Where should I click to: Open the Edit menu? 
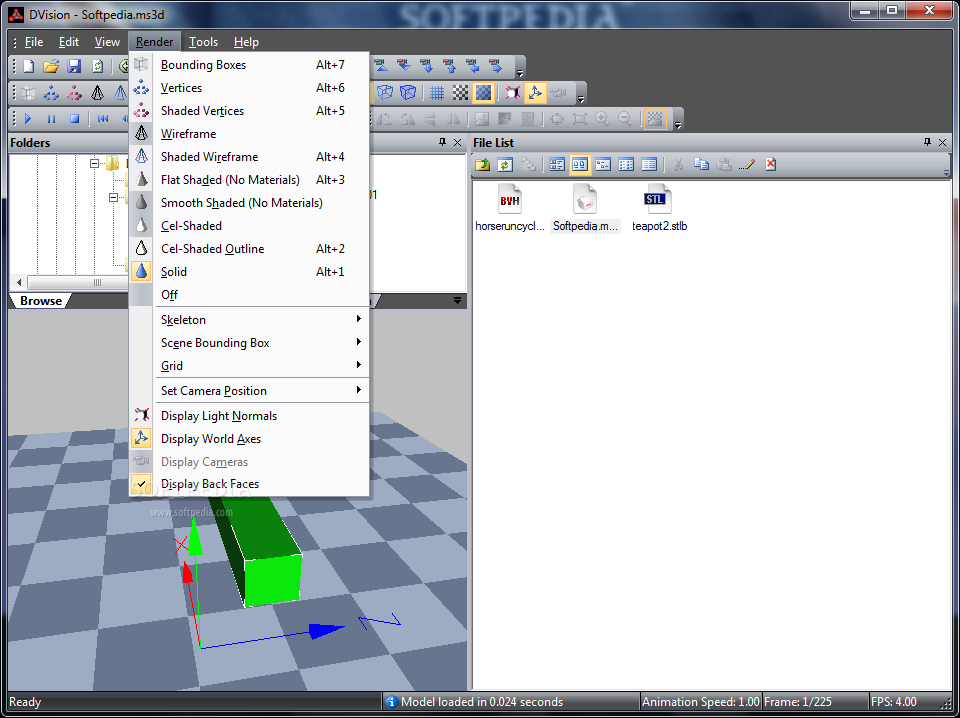pyautogui.click(x=69, y=42)
